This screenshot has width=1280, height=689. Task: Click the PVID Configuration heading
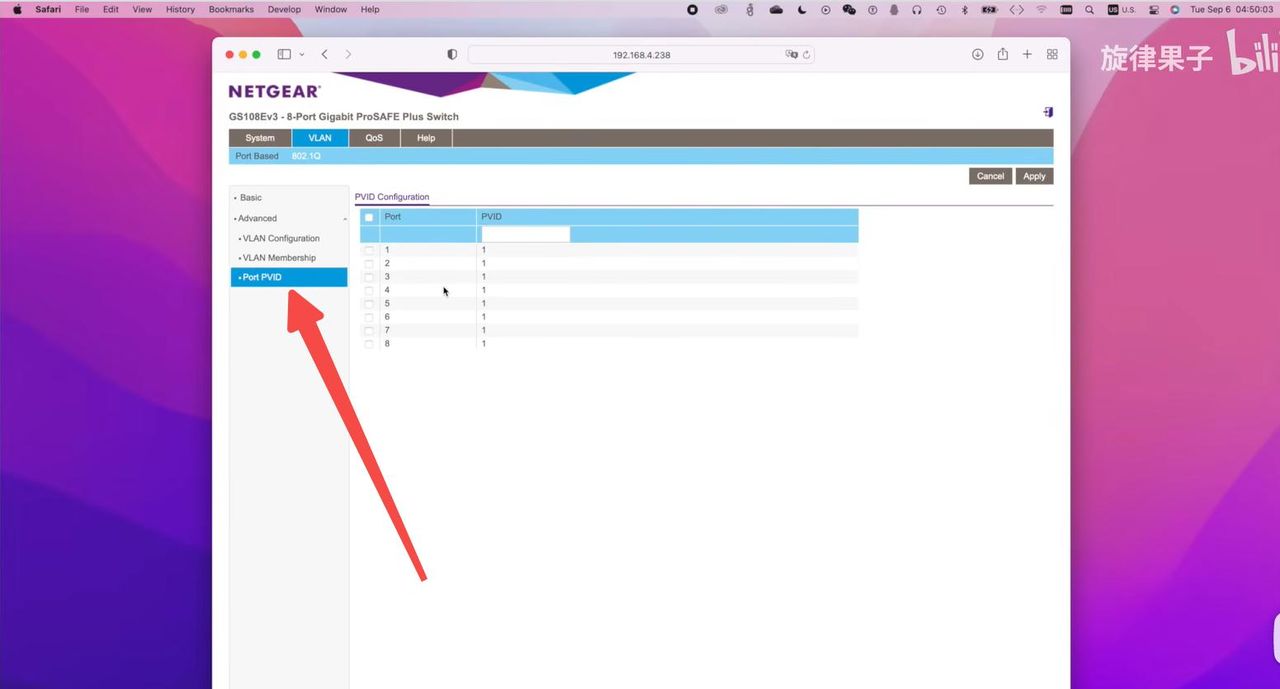click(x=392, y=197)
